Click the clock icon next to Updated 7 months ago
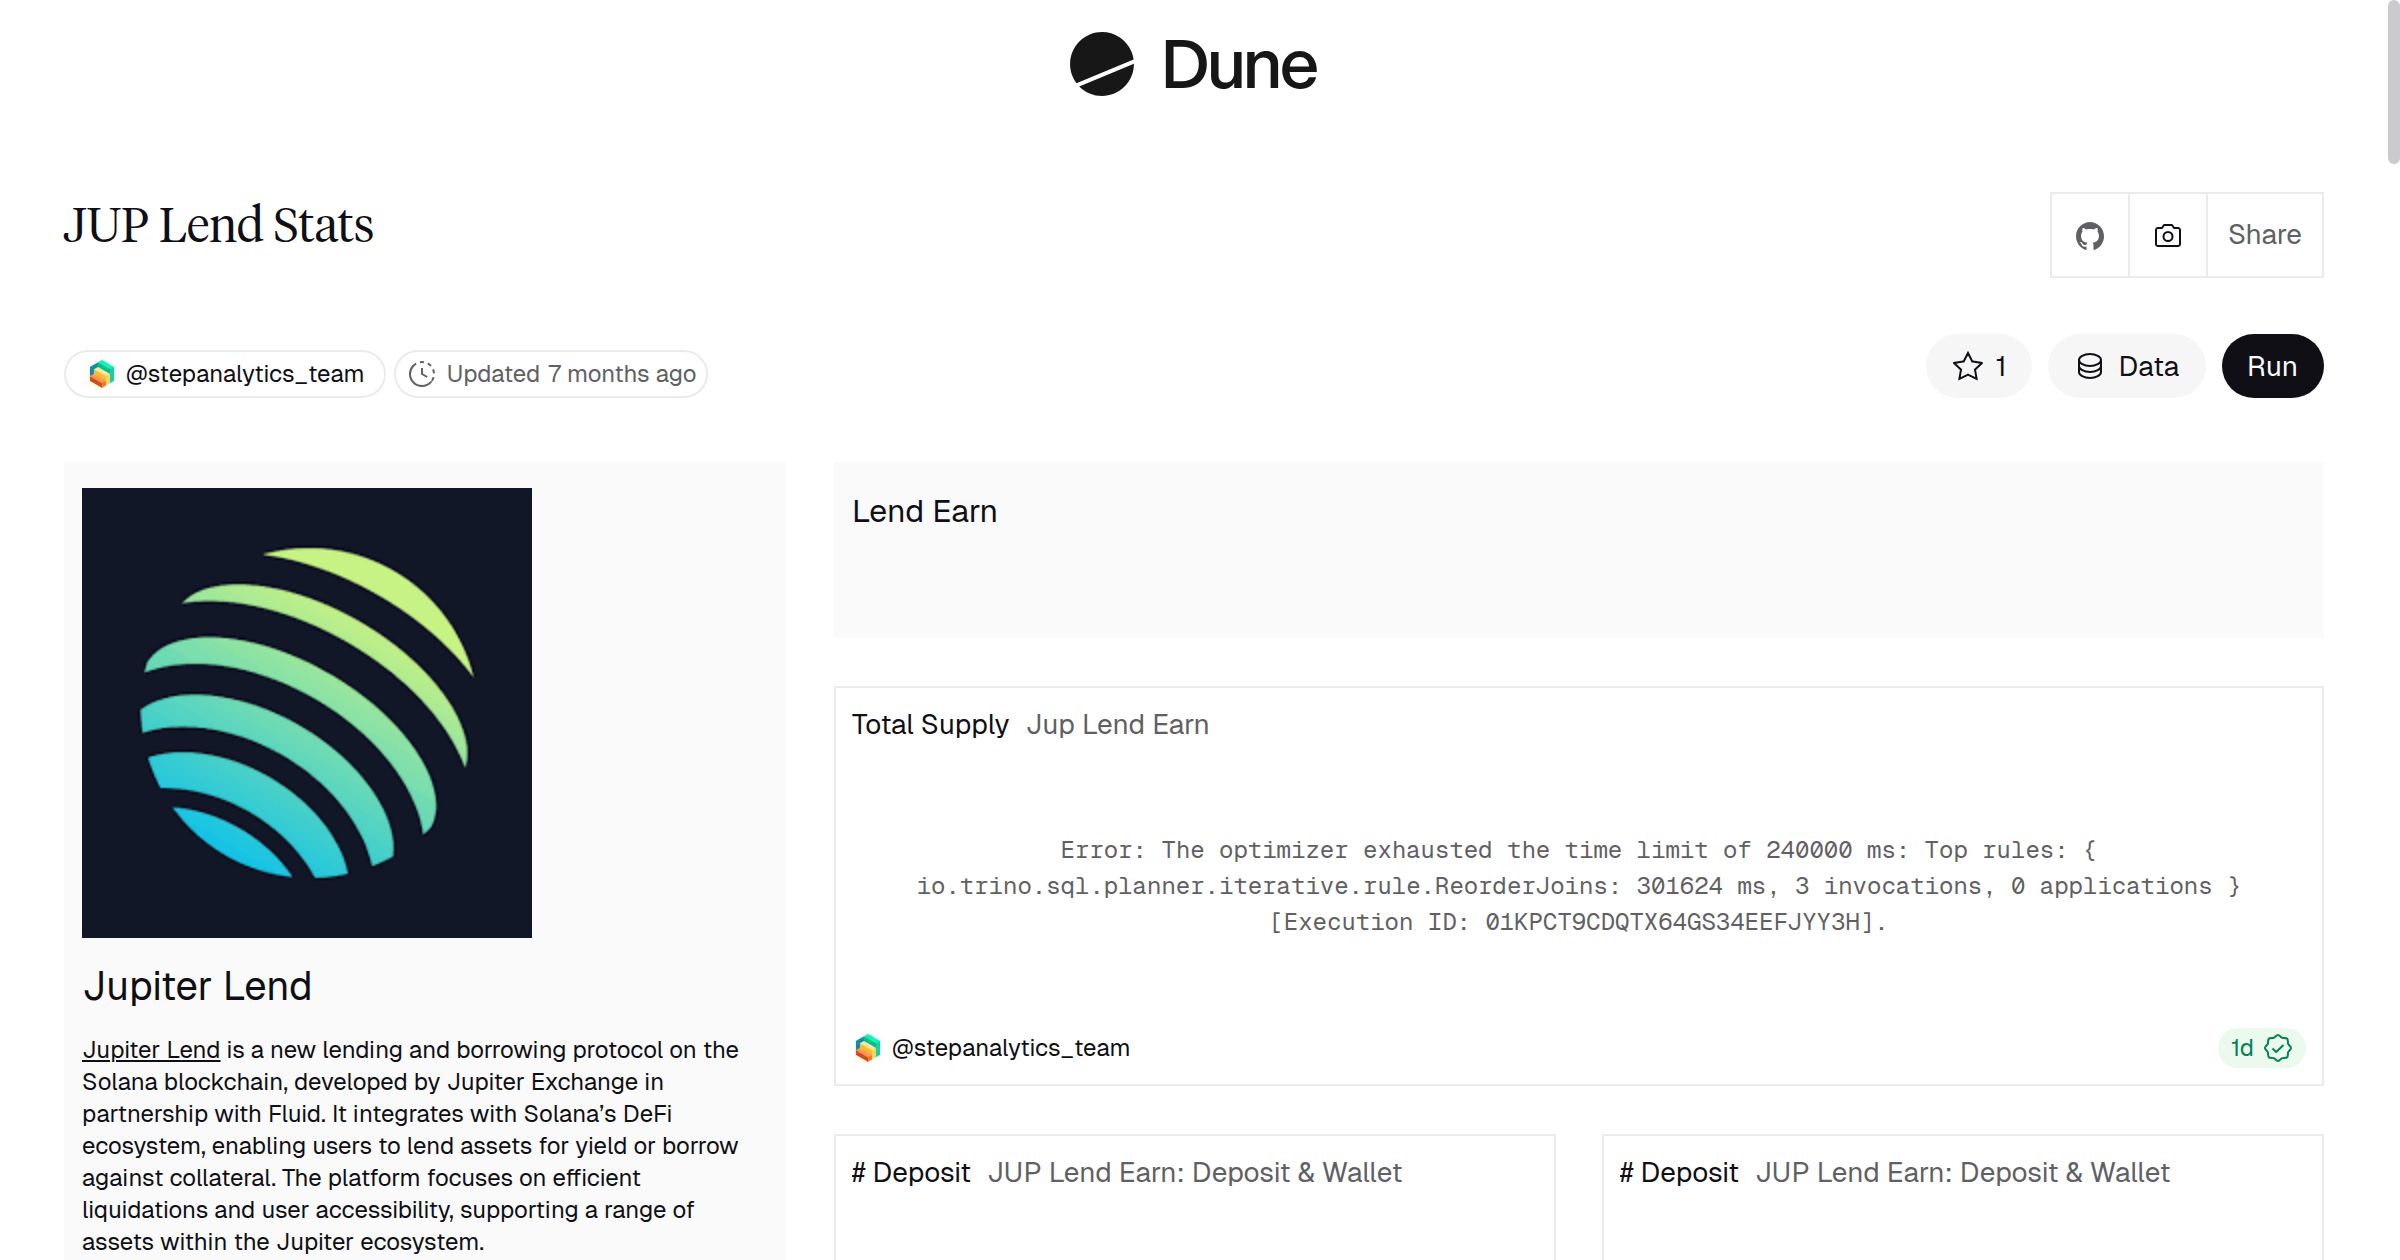This screenshot has width=2400, height=1260. point(423,373)
